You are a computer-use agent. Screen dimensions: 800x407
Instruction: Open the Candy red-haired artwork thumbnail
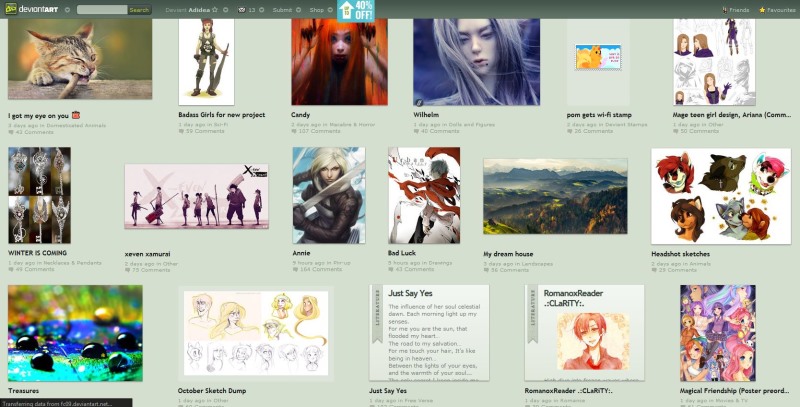[339, 62]
